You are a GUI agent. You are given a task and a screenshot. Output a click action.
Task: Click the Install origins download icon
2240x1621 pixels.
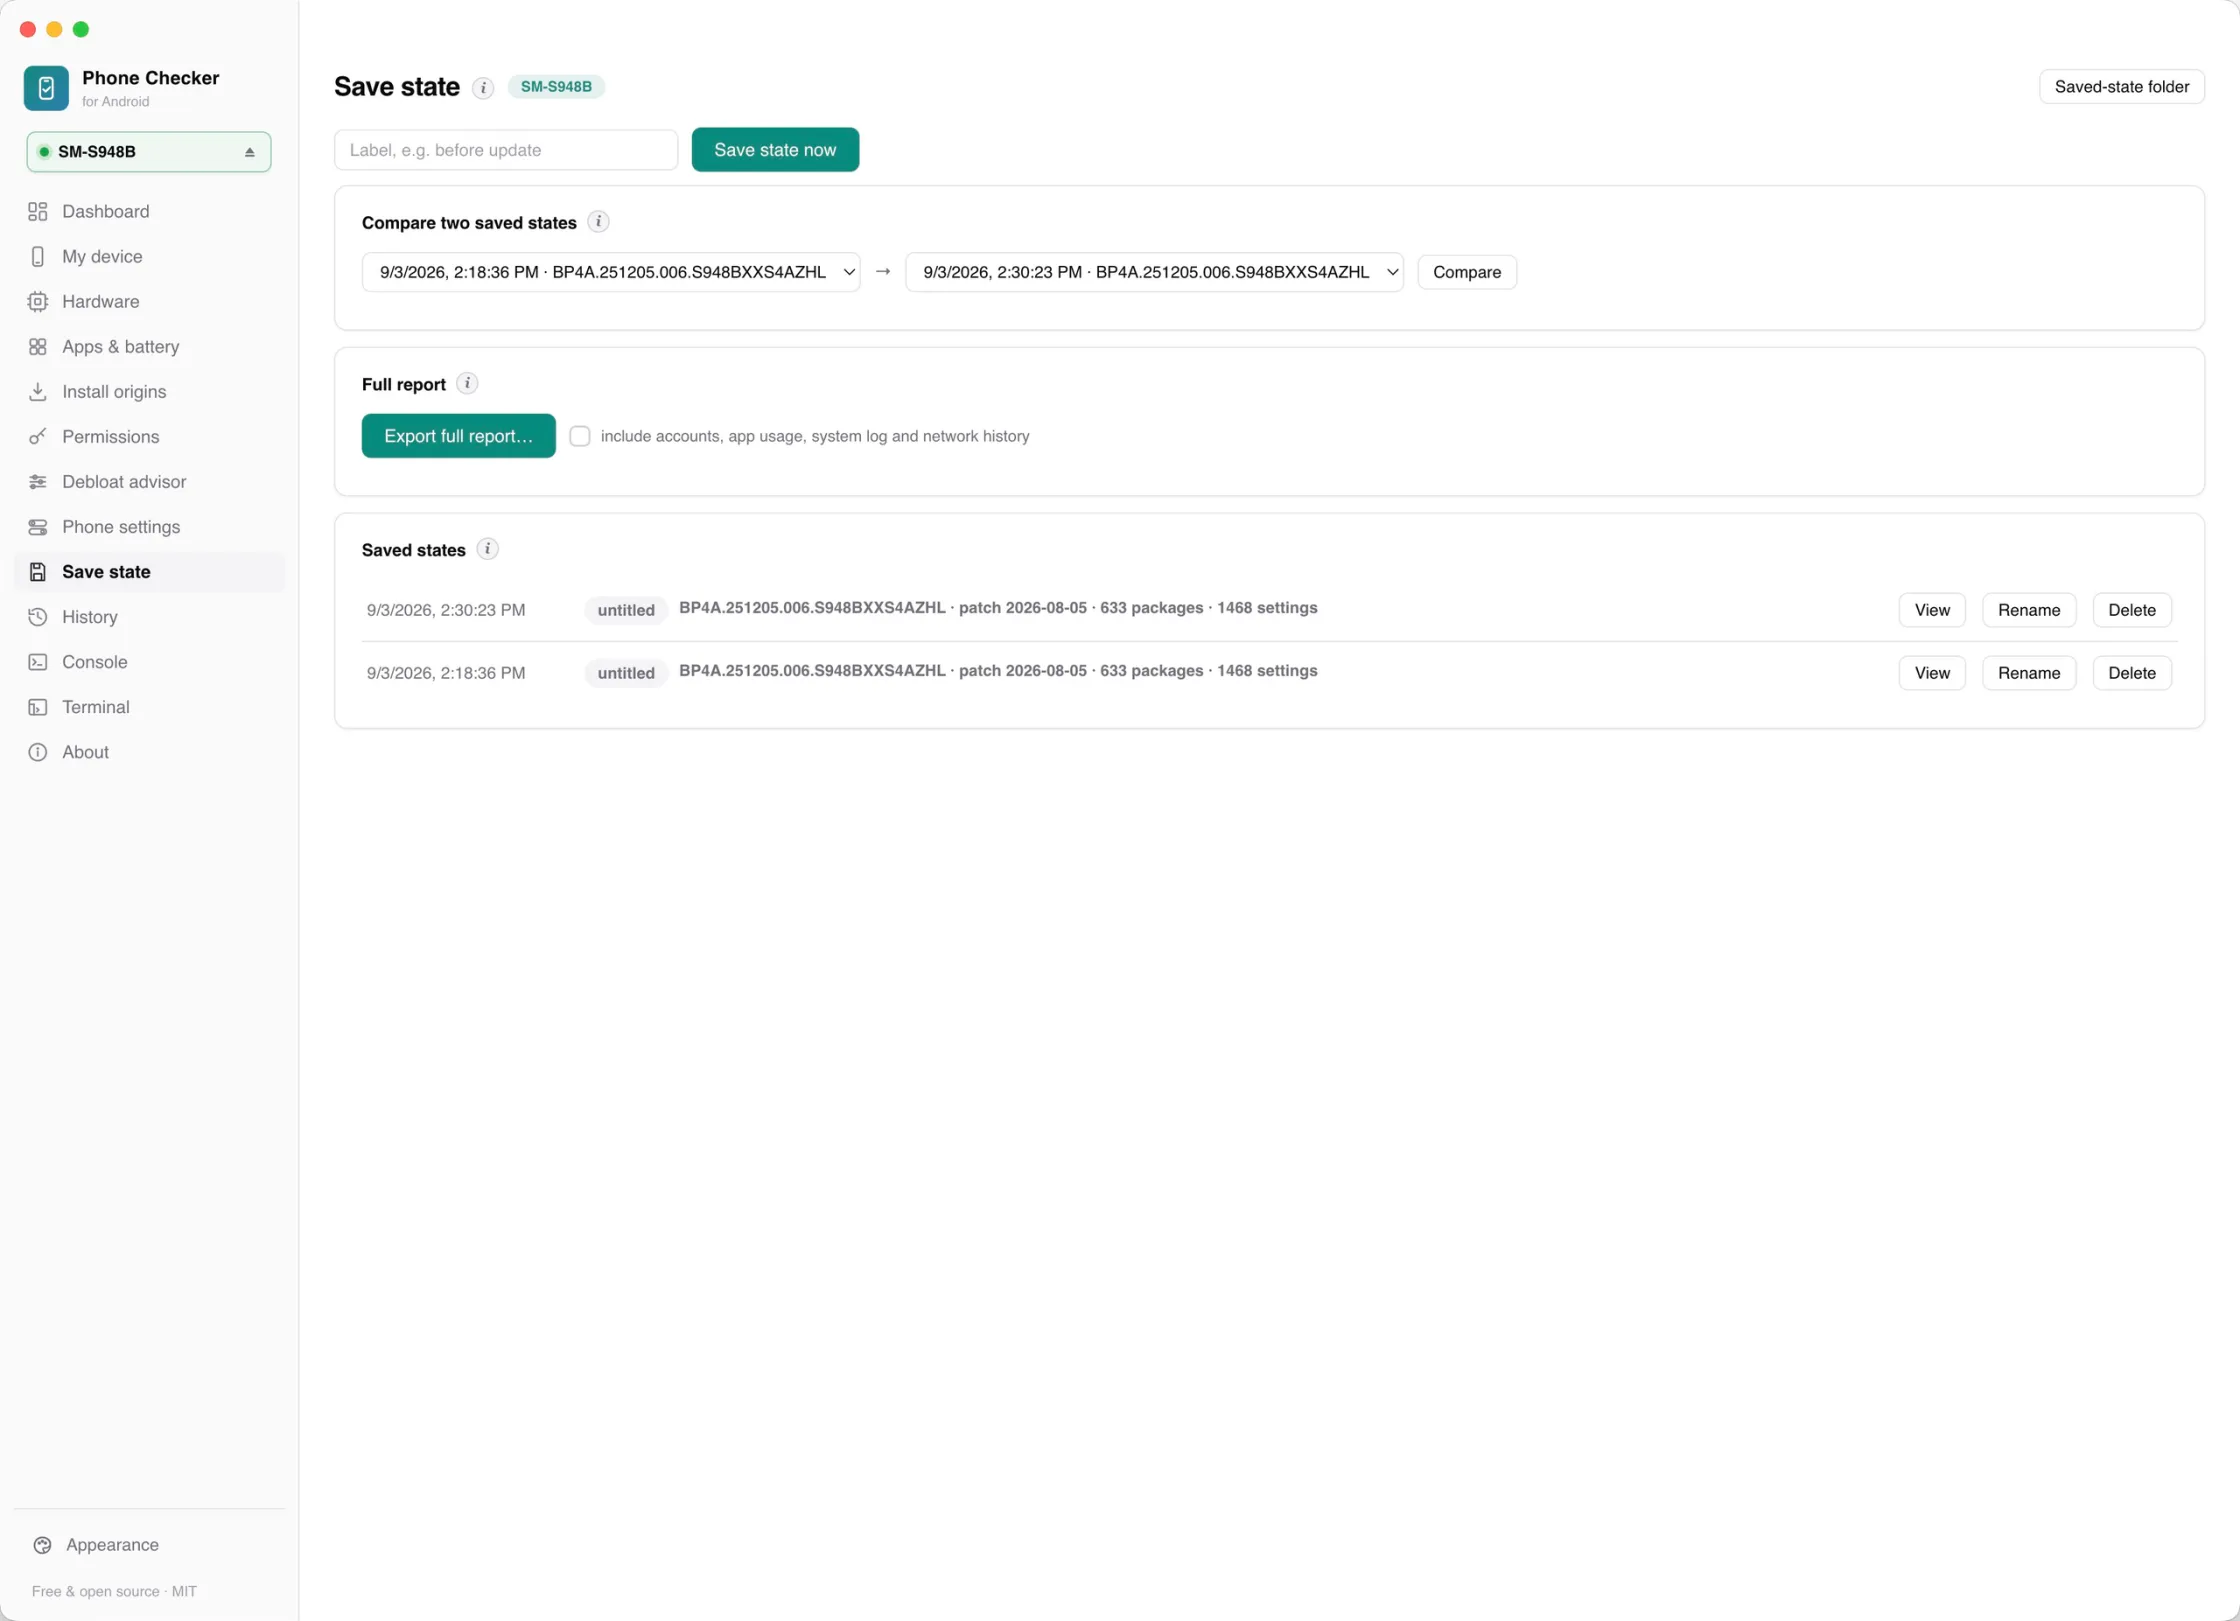[38, 391]
